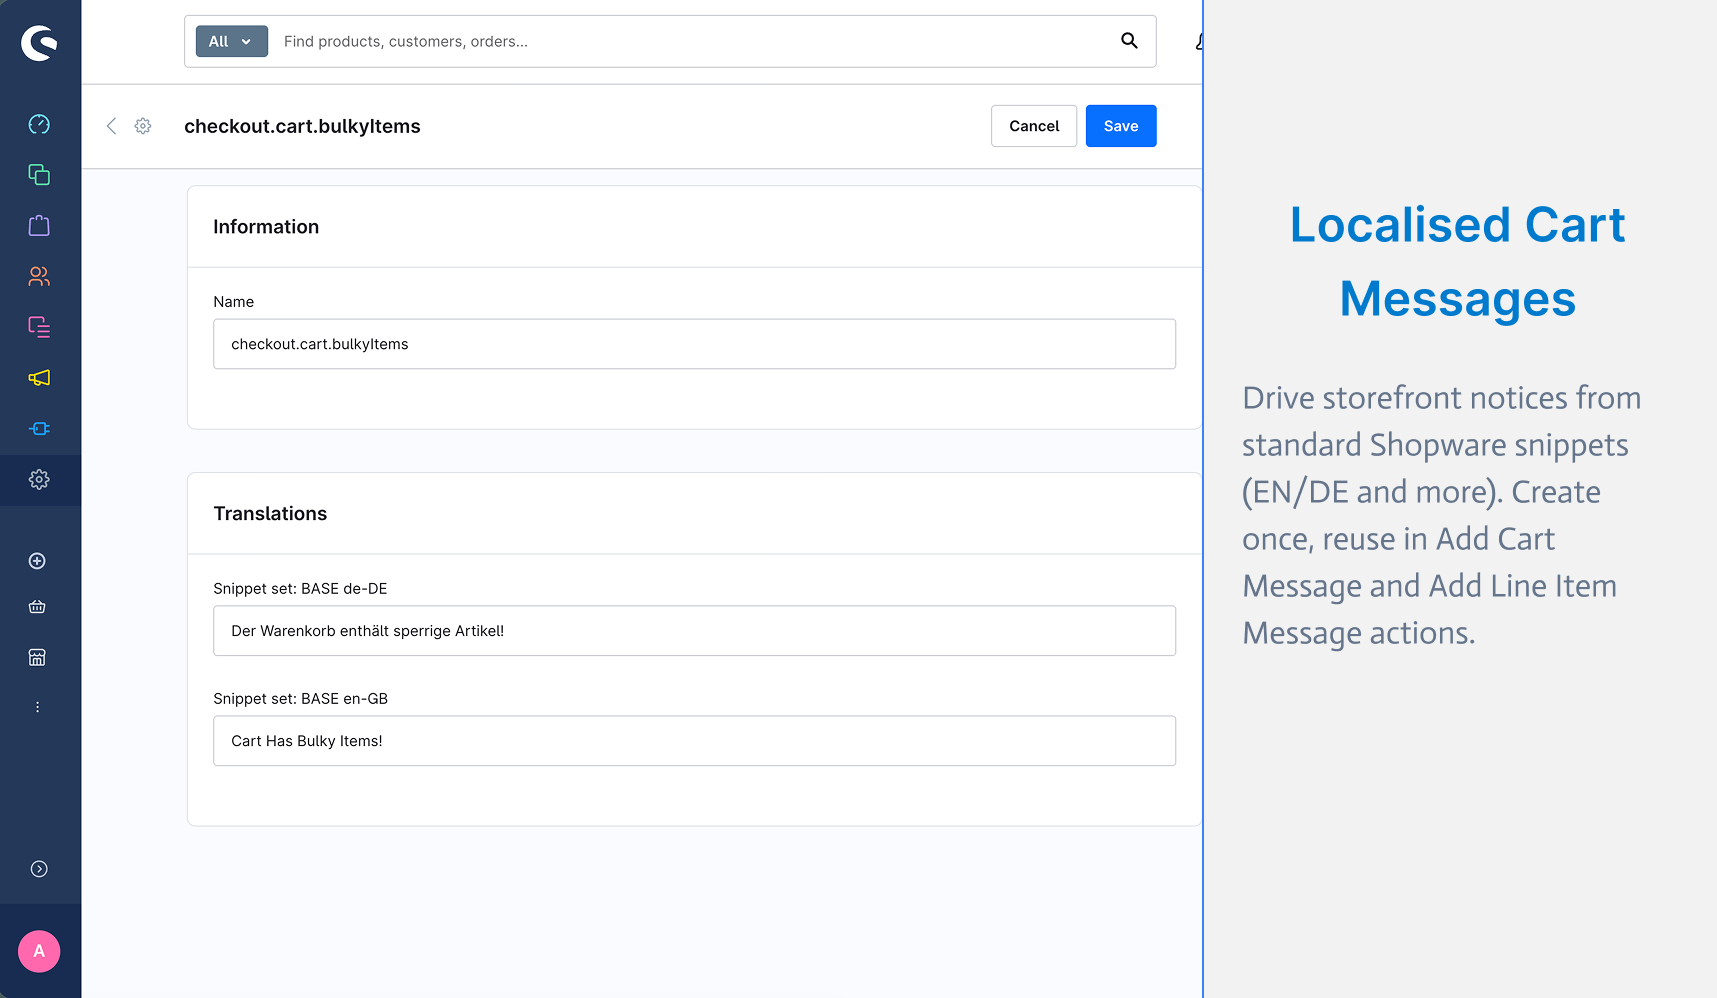The height and width of the screenshot is (998, 1717).
Task: Click the BASE de-DE translation field
Action: coord(694,631)
